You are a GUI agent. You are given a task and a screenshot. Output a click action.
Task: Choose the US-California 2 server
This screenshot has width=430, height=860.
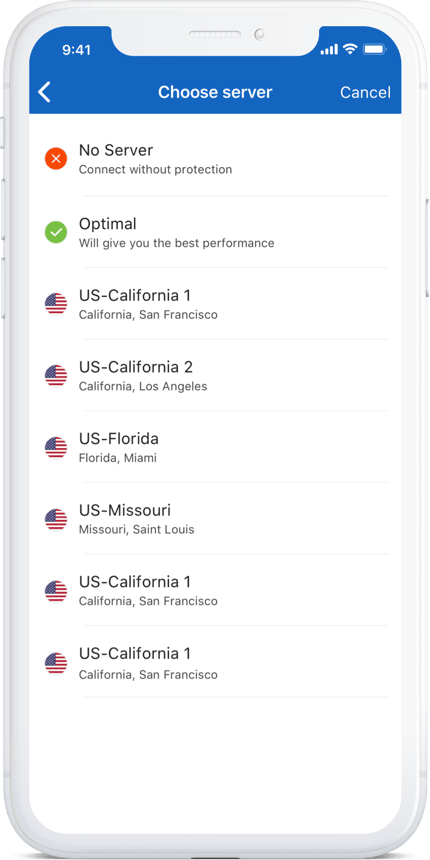[x=215, y=376]
